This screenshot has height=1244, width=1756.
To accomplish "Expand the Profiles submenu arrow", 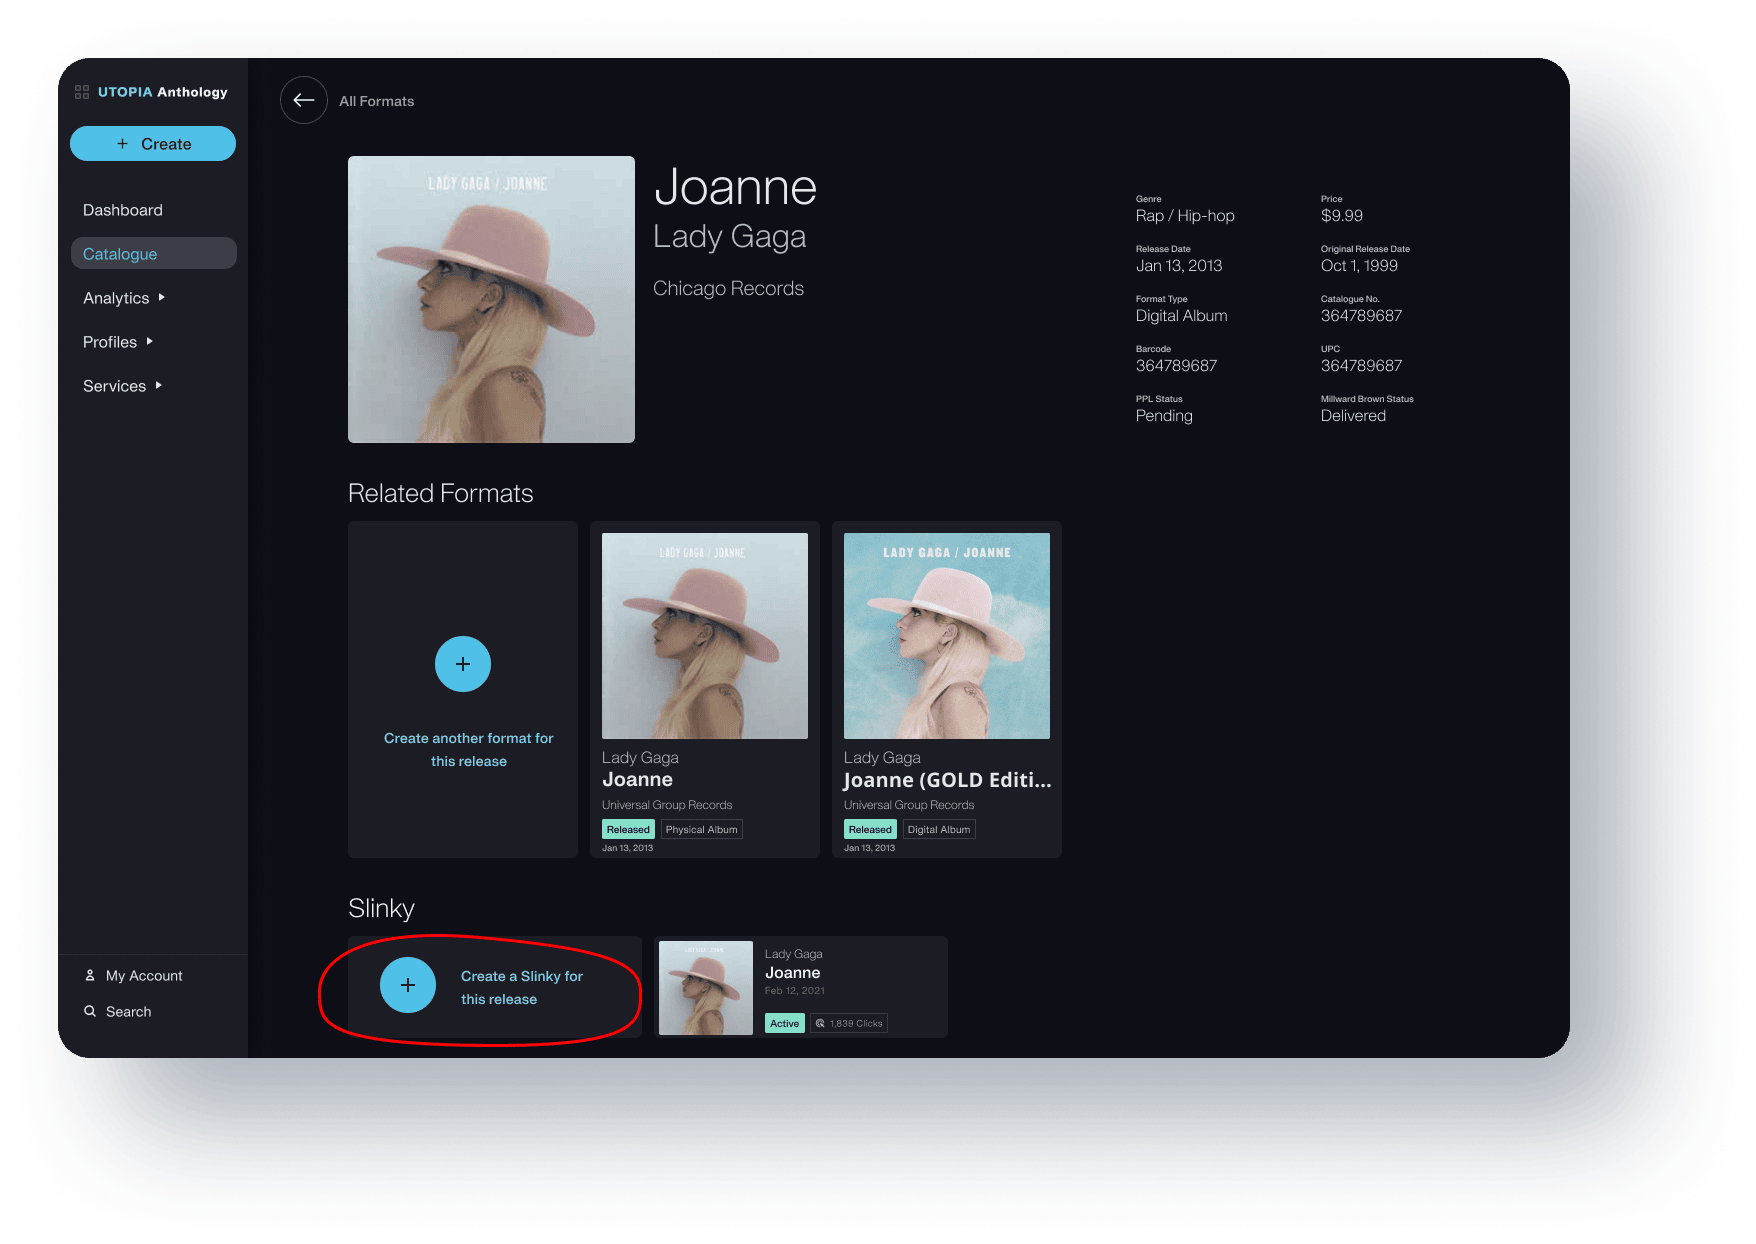I will click(150, 341).
